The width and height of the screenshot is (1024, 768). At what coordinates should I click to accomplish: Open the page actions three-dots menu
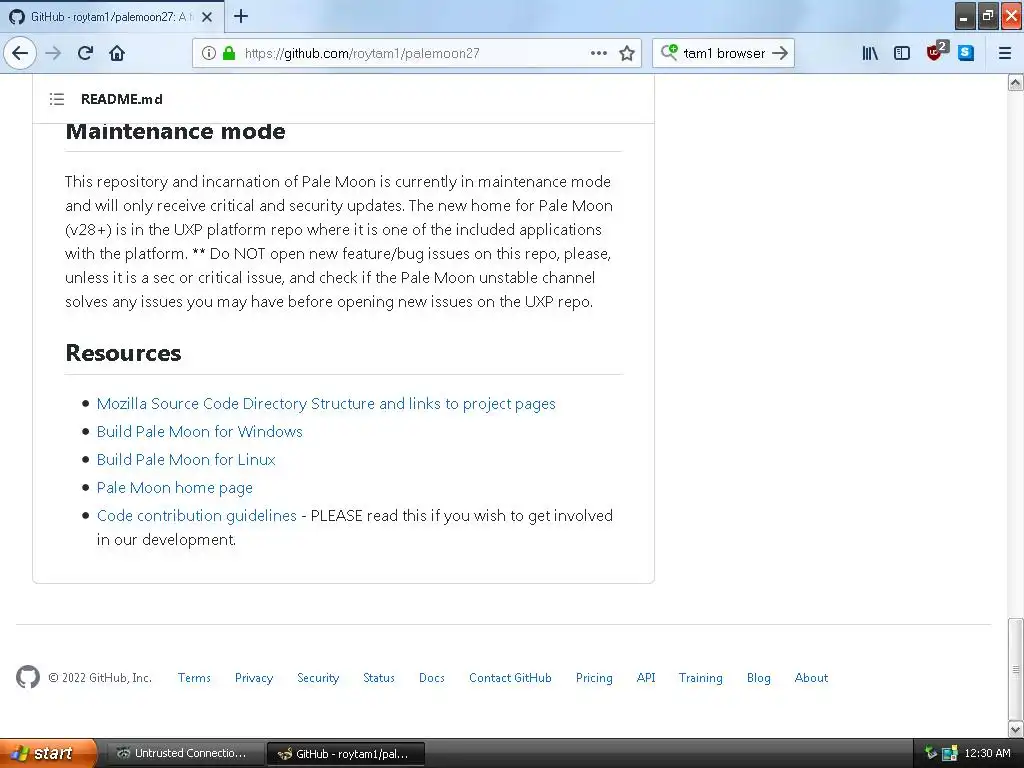point(598,53)
